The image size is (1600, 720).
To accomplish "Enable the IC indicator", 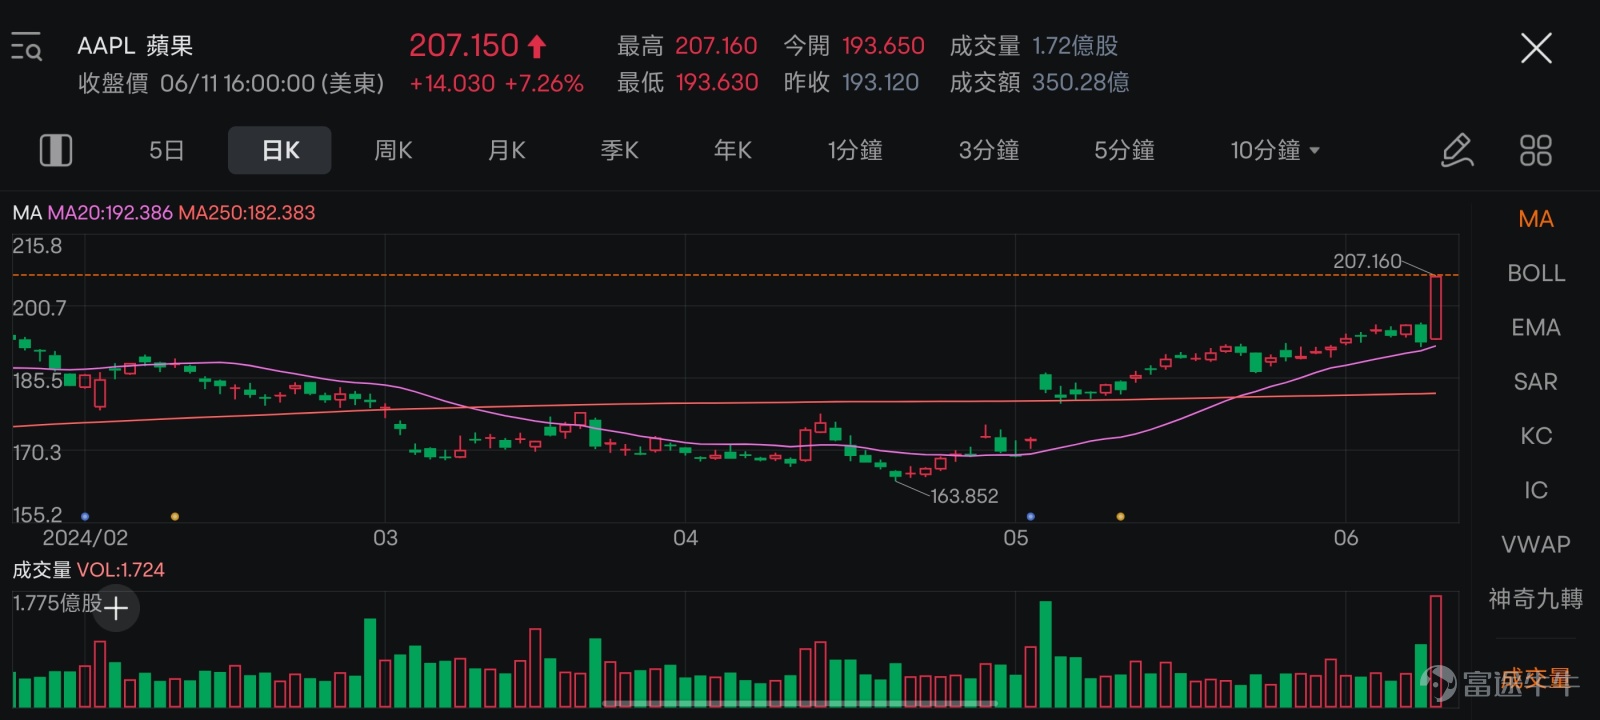I will click(1536, 490).
